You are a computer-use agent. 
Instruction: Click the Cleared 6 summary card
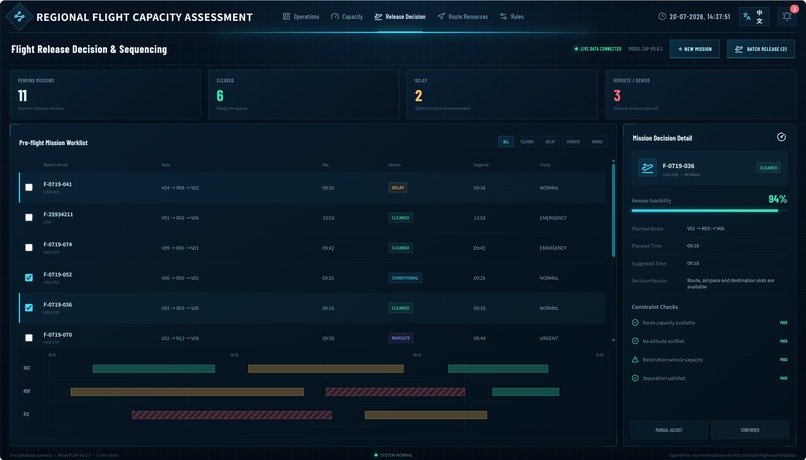[x=303, y=95]
